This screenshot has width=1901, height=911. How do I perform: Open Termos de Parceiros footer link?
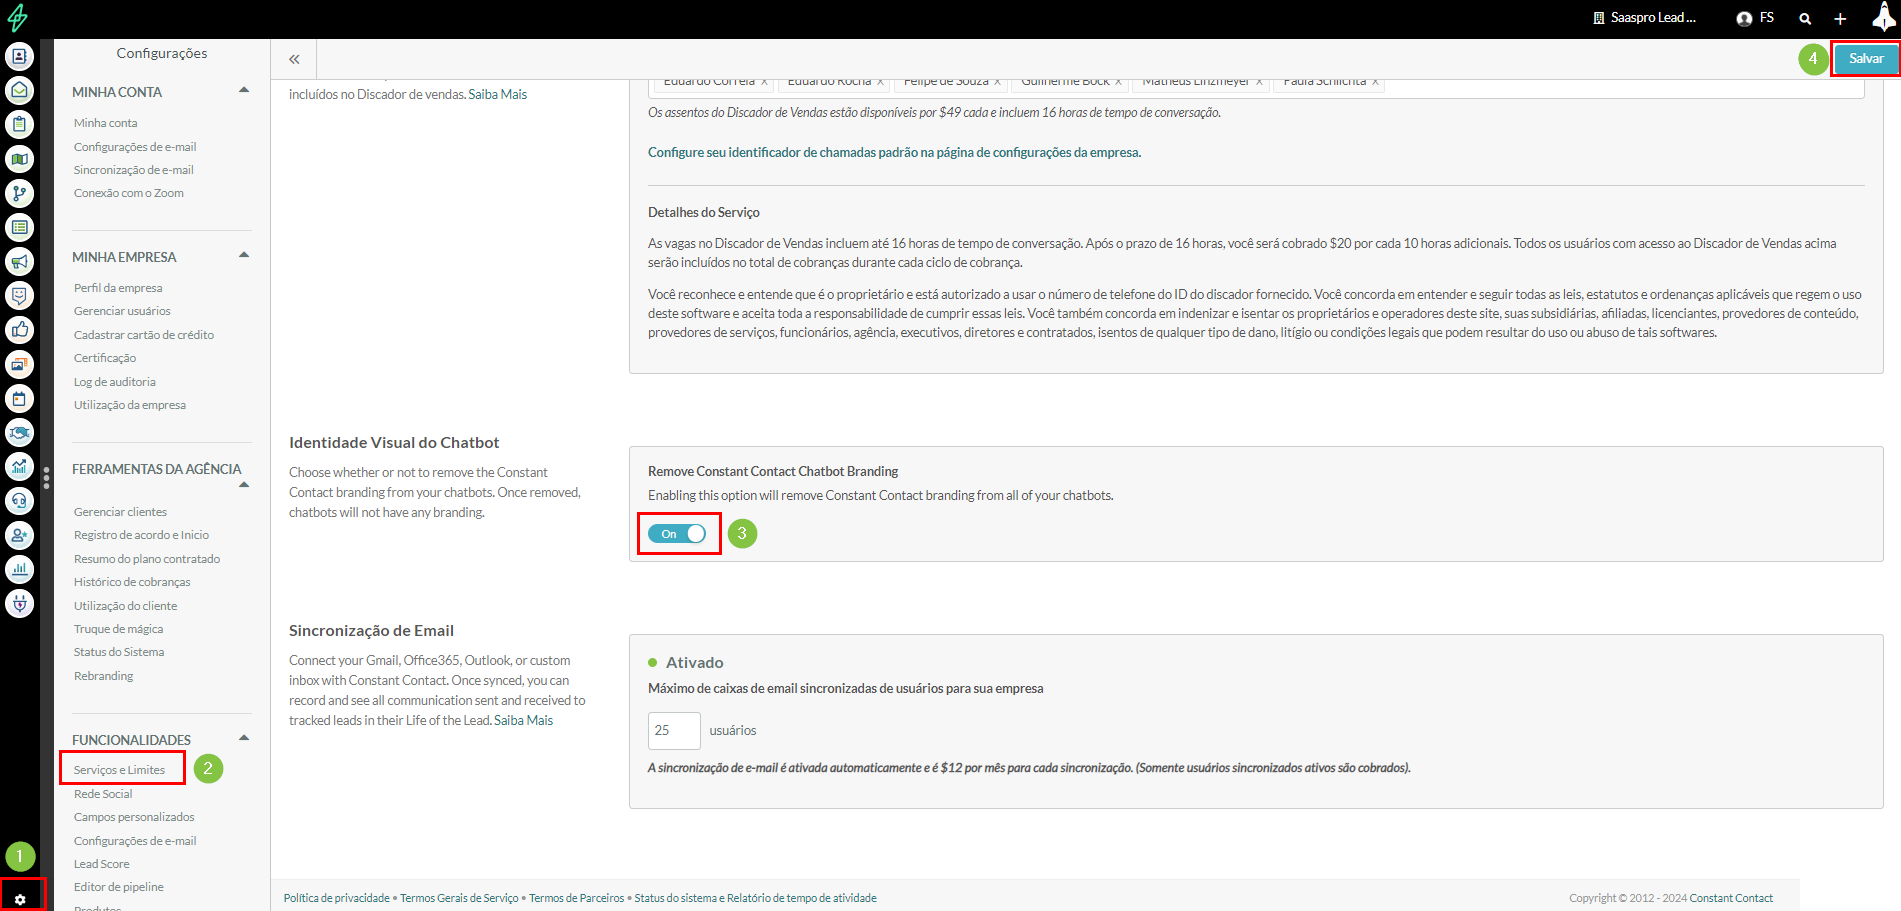(576, 898)
